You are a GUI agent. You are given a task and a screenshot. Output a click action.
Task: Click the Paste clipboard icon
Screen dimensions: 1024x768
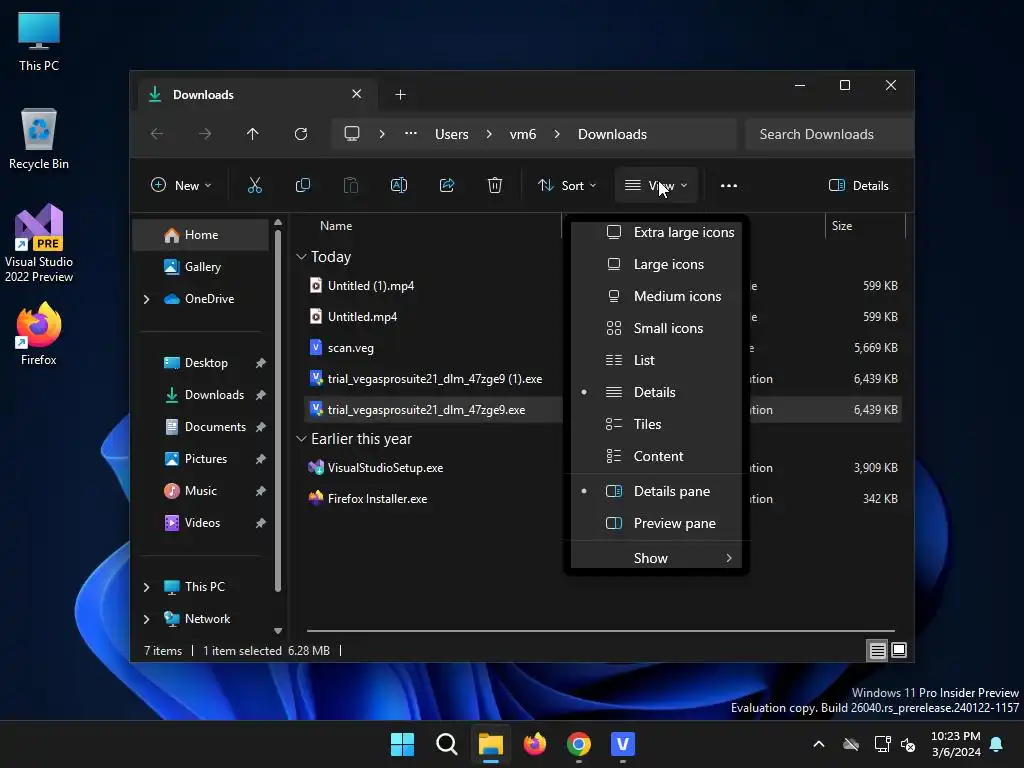click(351, 185)
